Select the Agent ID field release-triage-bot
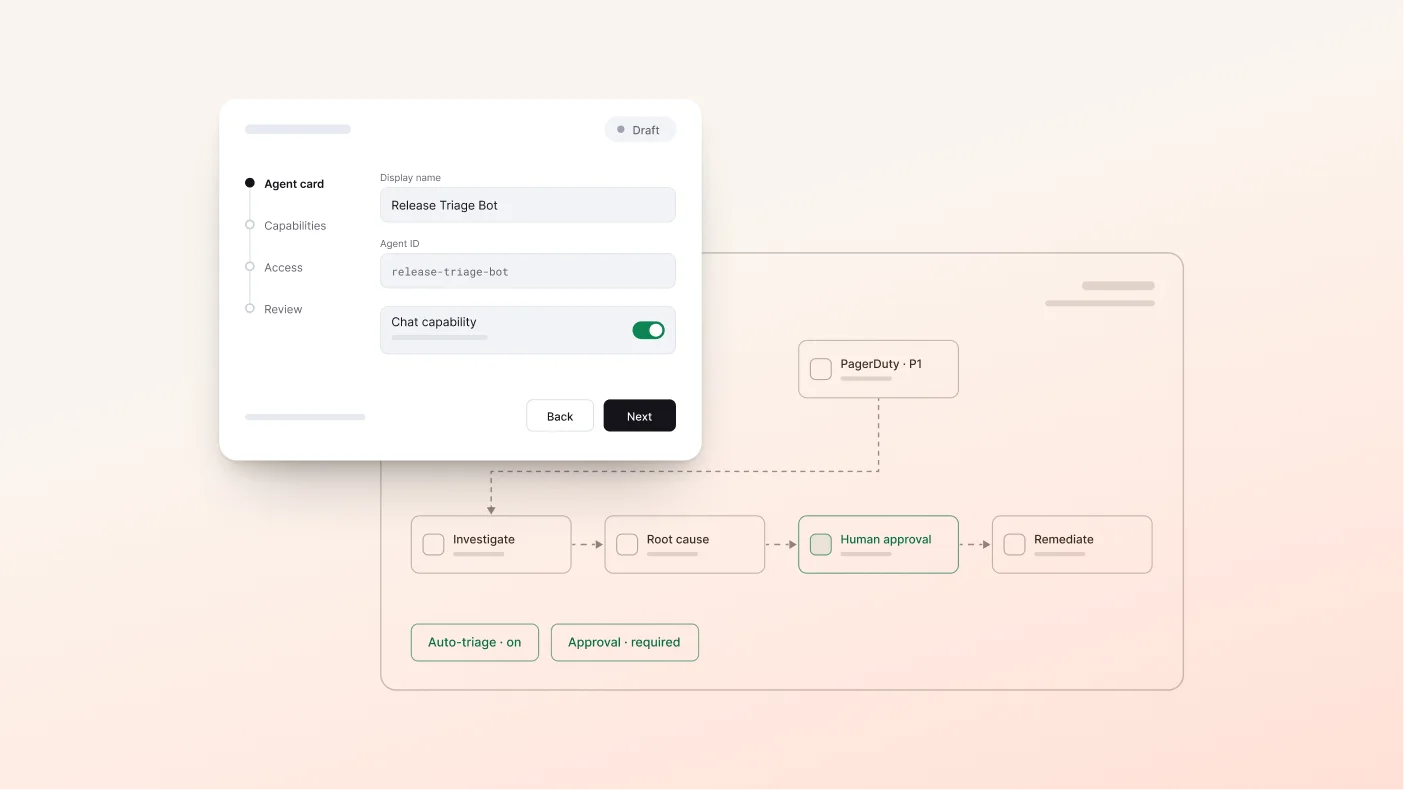 click(x=528, y=271)
